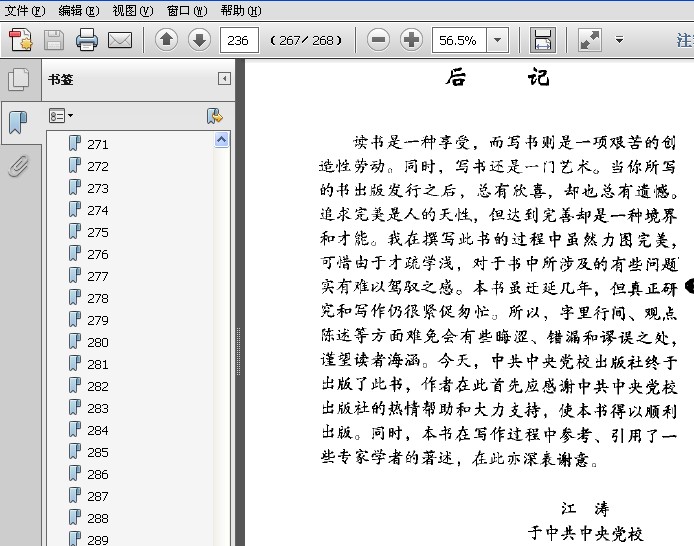The width and height of the screenshot is (694, 546).
Task: Click the author name 江涛
Action: pyautogui.click(x=585, y=509)
